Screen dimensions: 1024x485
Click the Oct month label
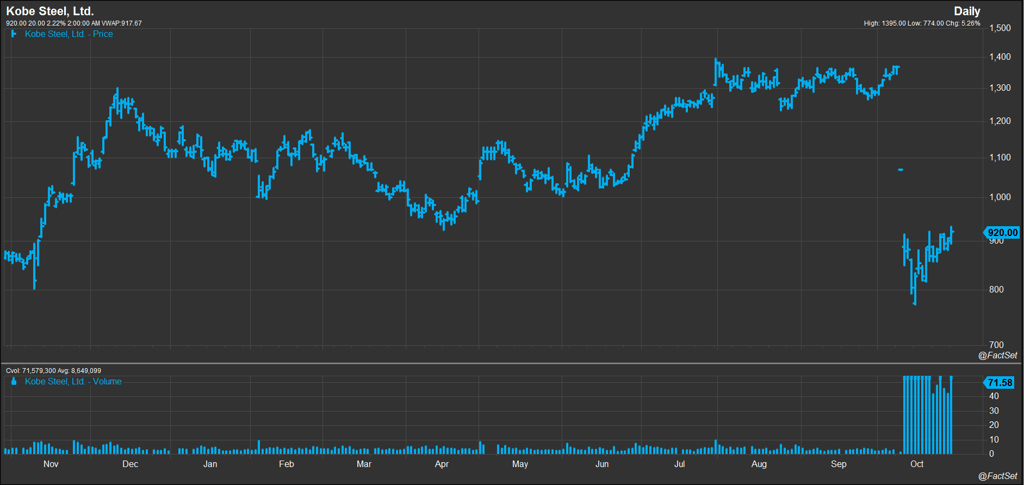tap(917, 465)
